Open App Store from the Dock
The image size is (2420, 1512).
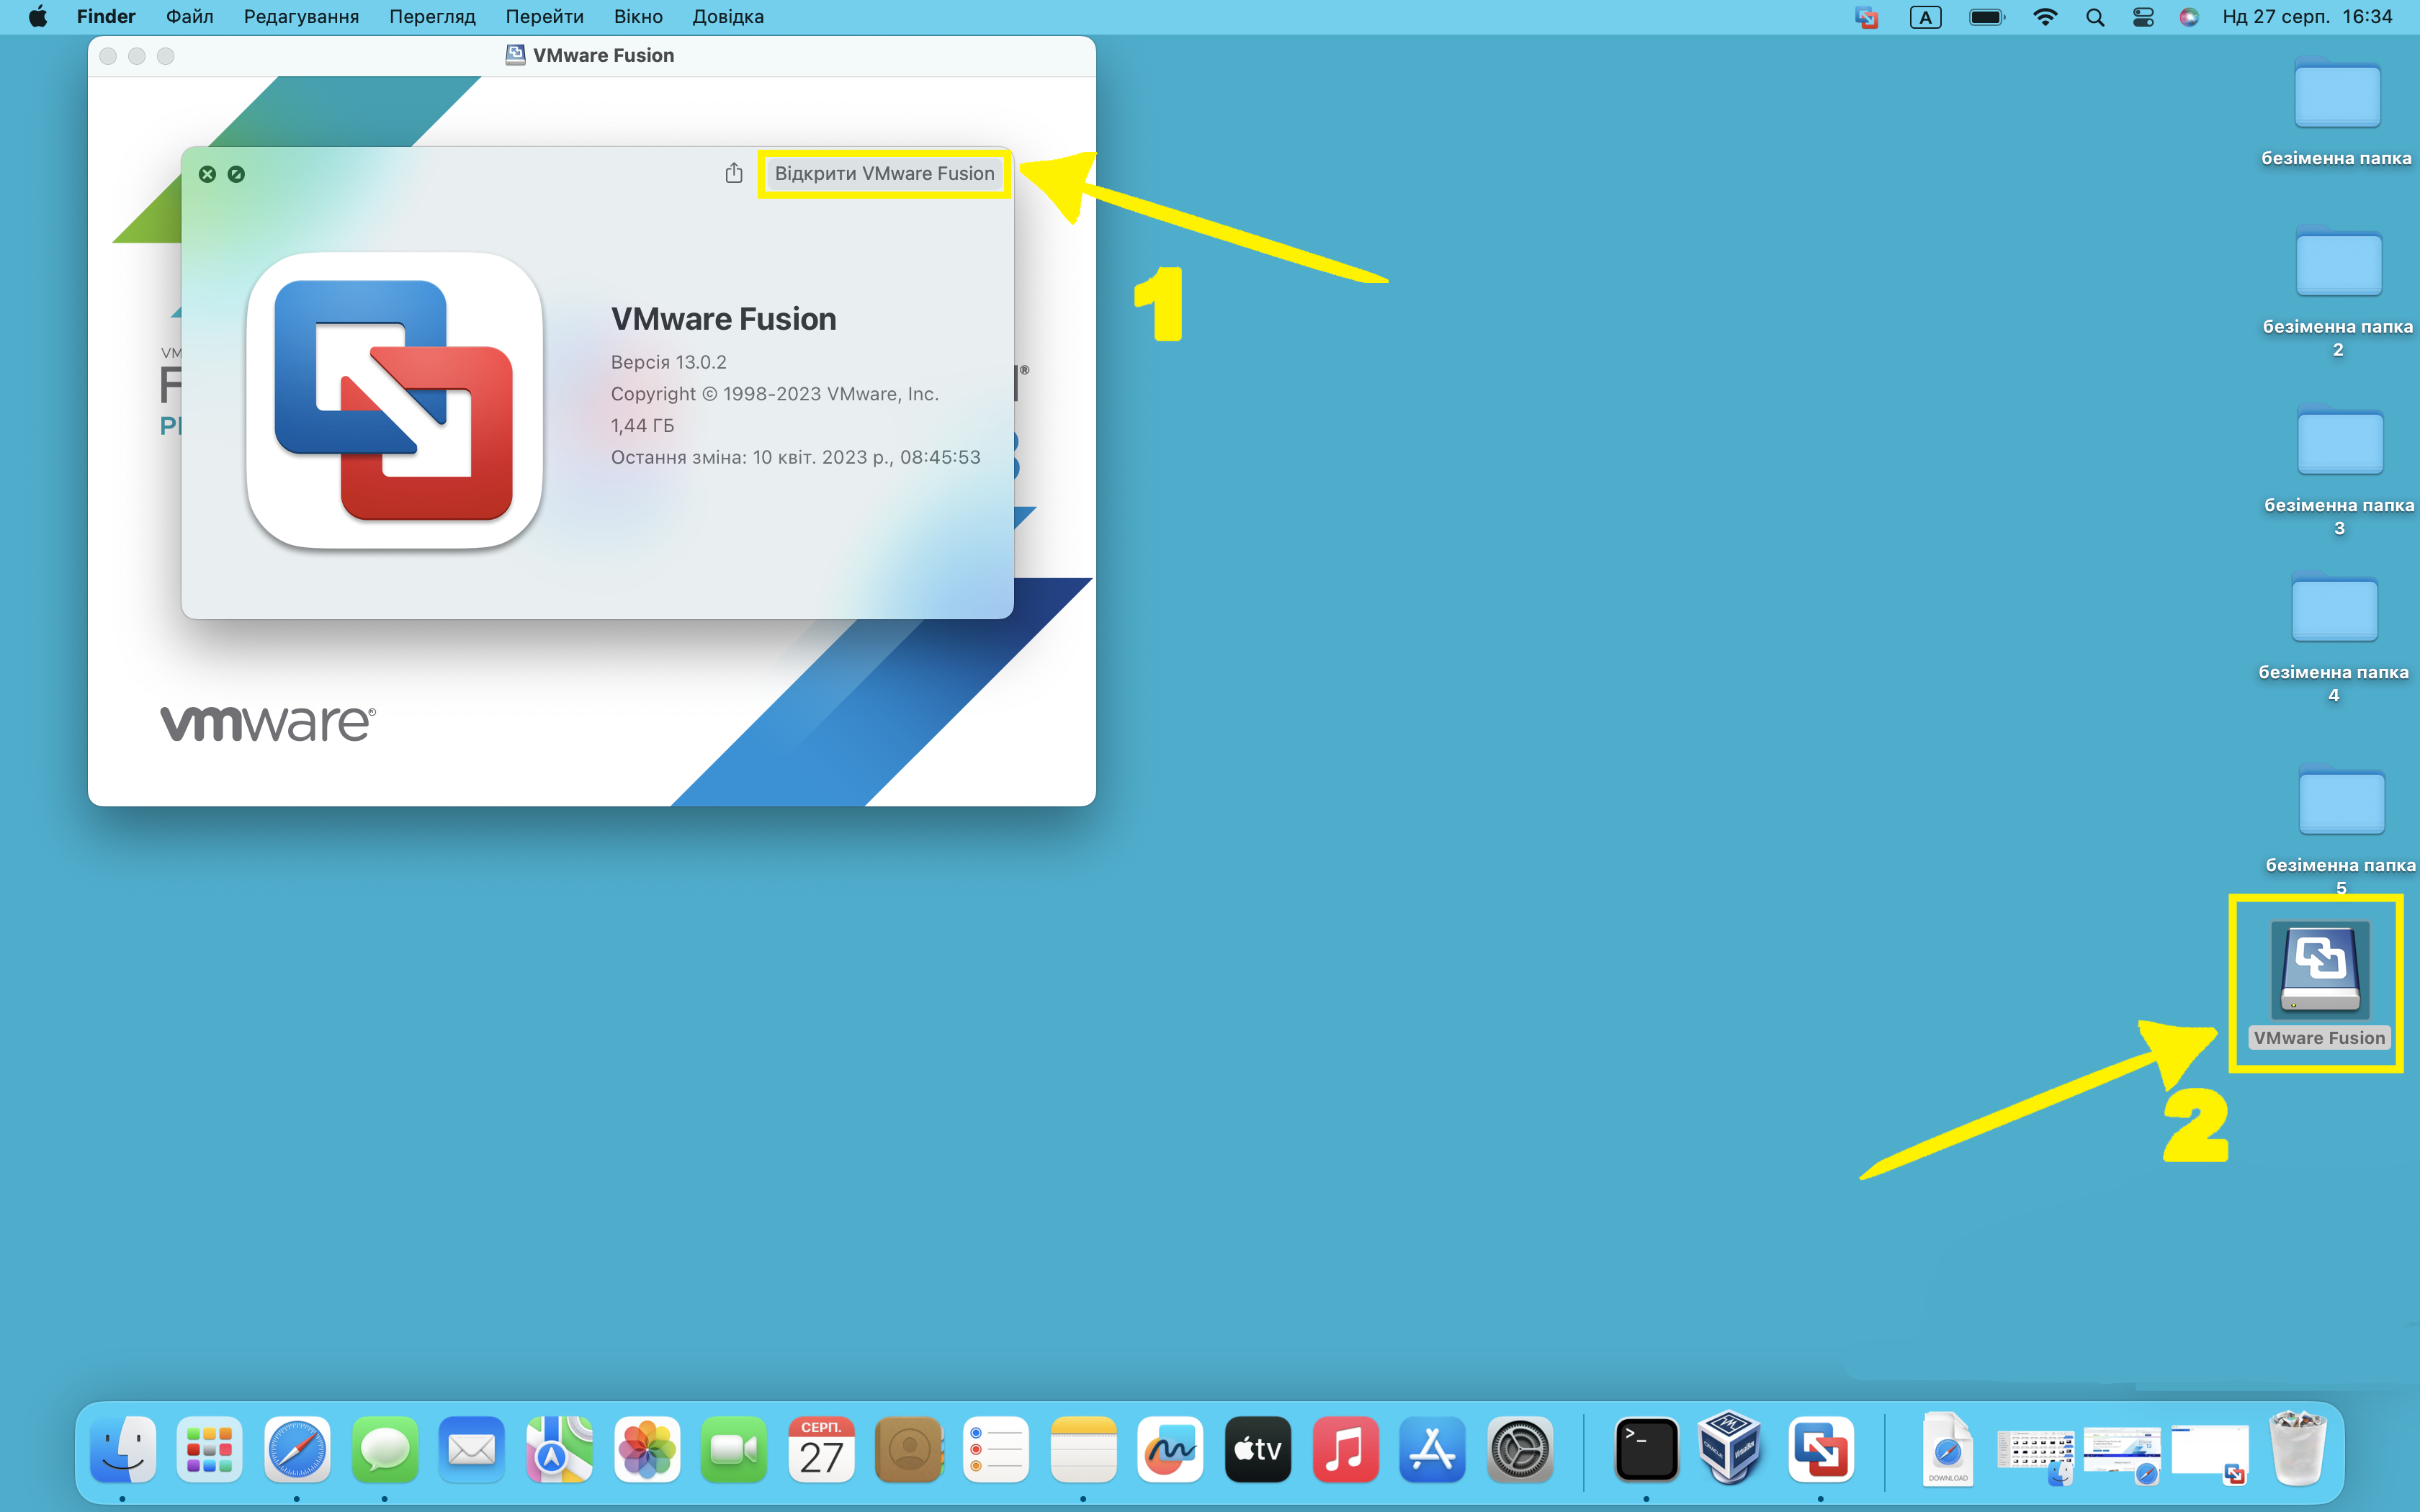point(1432,1449)
